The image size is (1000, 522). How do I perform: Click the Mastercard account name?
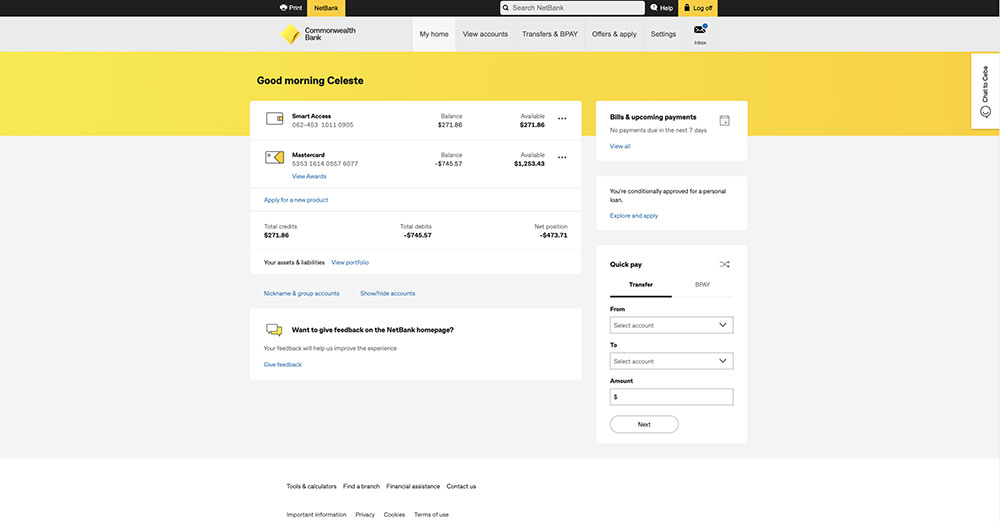pyautogui.click(x=308, y=155)
